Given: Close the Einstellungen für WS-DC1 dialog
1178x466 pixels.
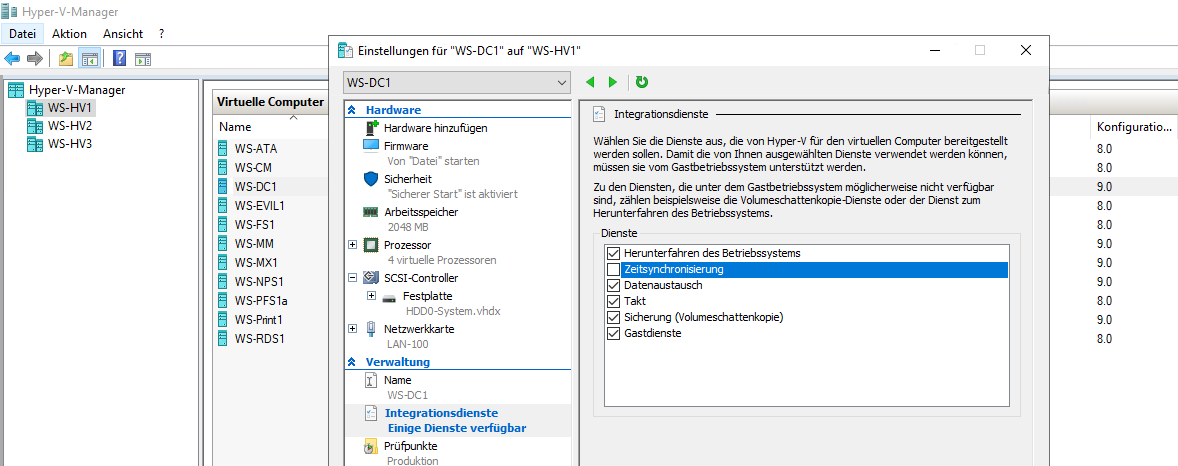Looking at the screenshot, I should 1025,50.
